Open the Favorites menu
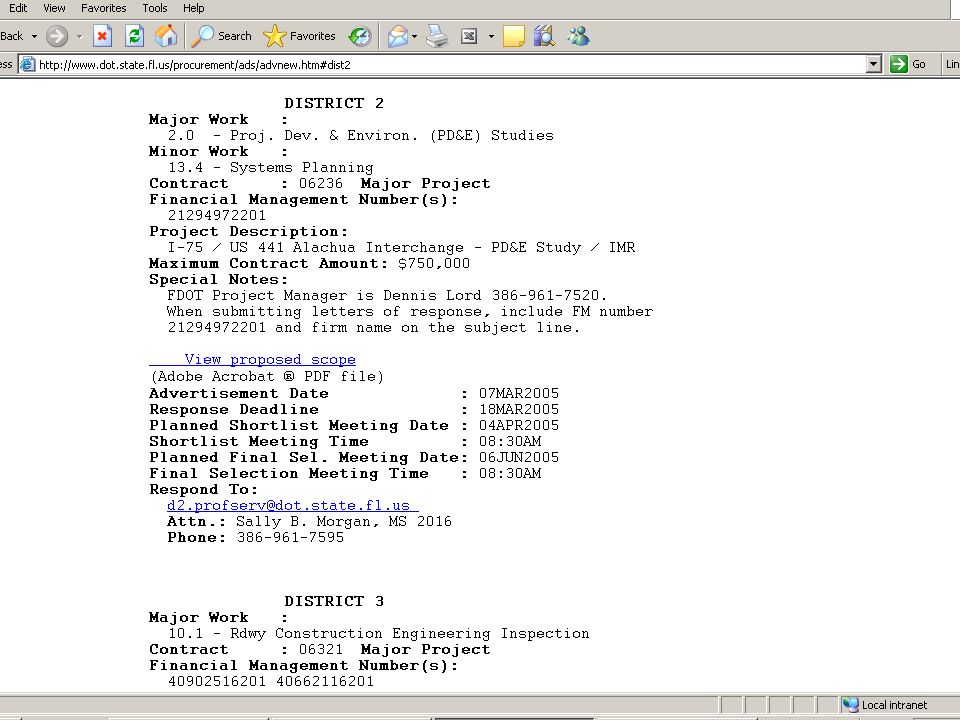The width and height of the screenshot is (960, 720). click(103, 8)
